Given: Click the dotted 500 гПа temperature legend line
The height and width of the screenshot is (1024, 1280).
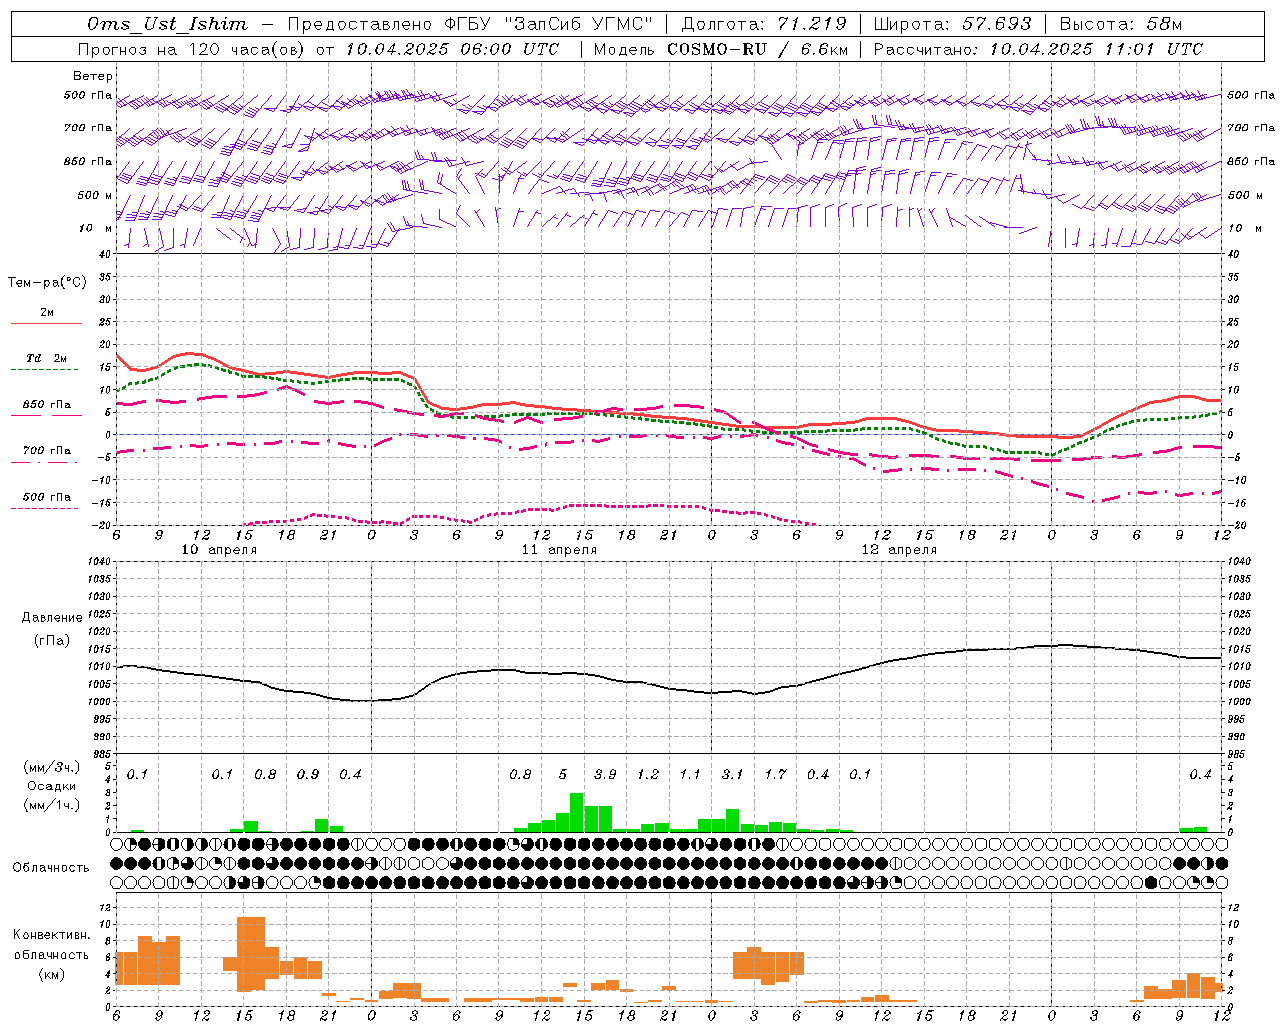Looking at the screenshot, I should click(x=46, y=508).
